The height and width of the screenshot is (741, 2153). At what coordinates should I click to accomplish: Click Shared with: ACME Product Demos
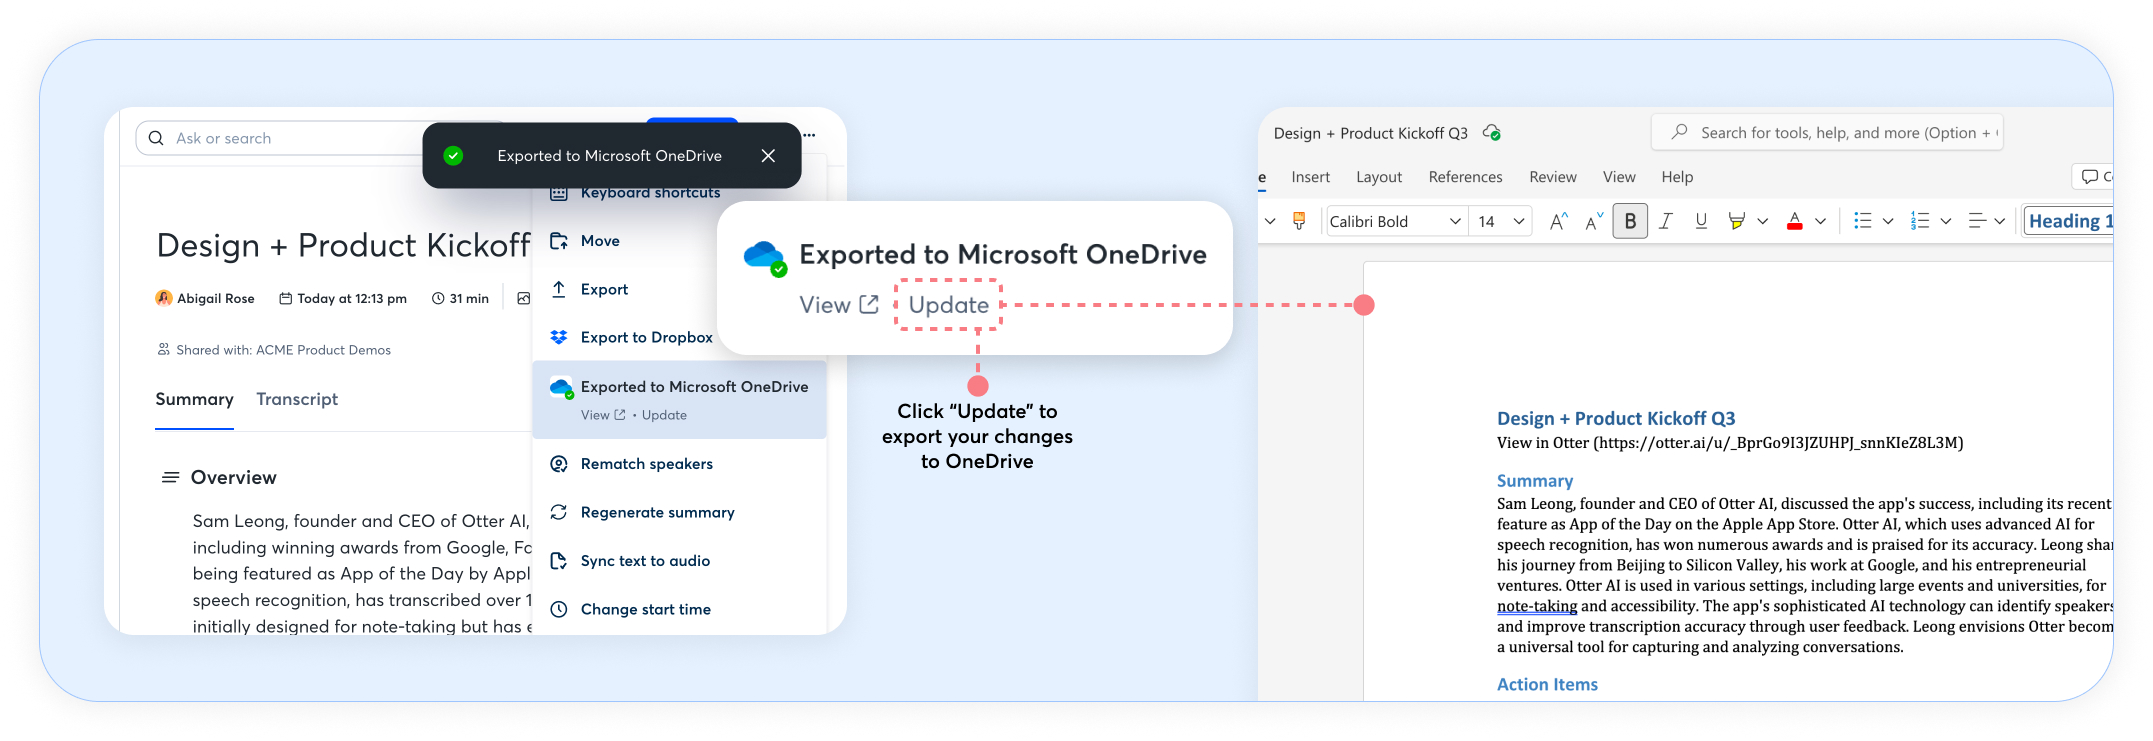[x=283, y=350]
